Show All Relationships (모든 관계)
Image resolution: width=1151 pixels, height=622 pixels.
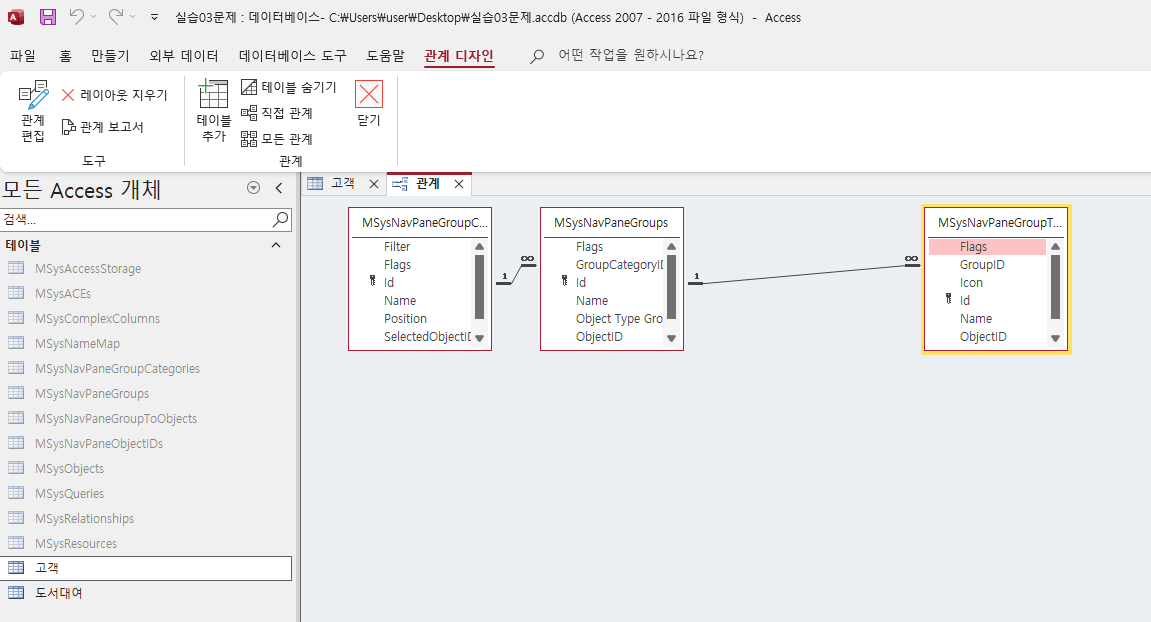(277, 139)
